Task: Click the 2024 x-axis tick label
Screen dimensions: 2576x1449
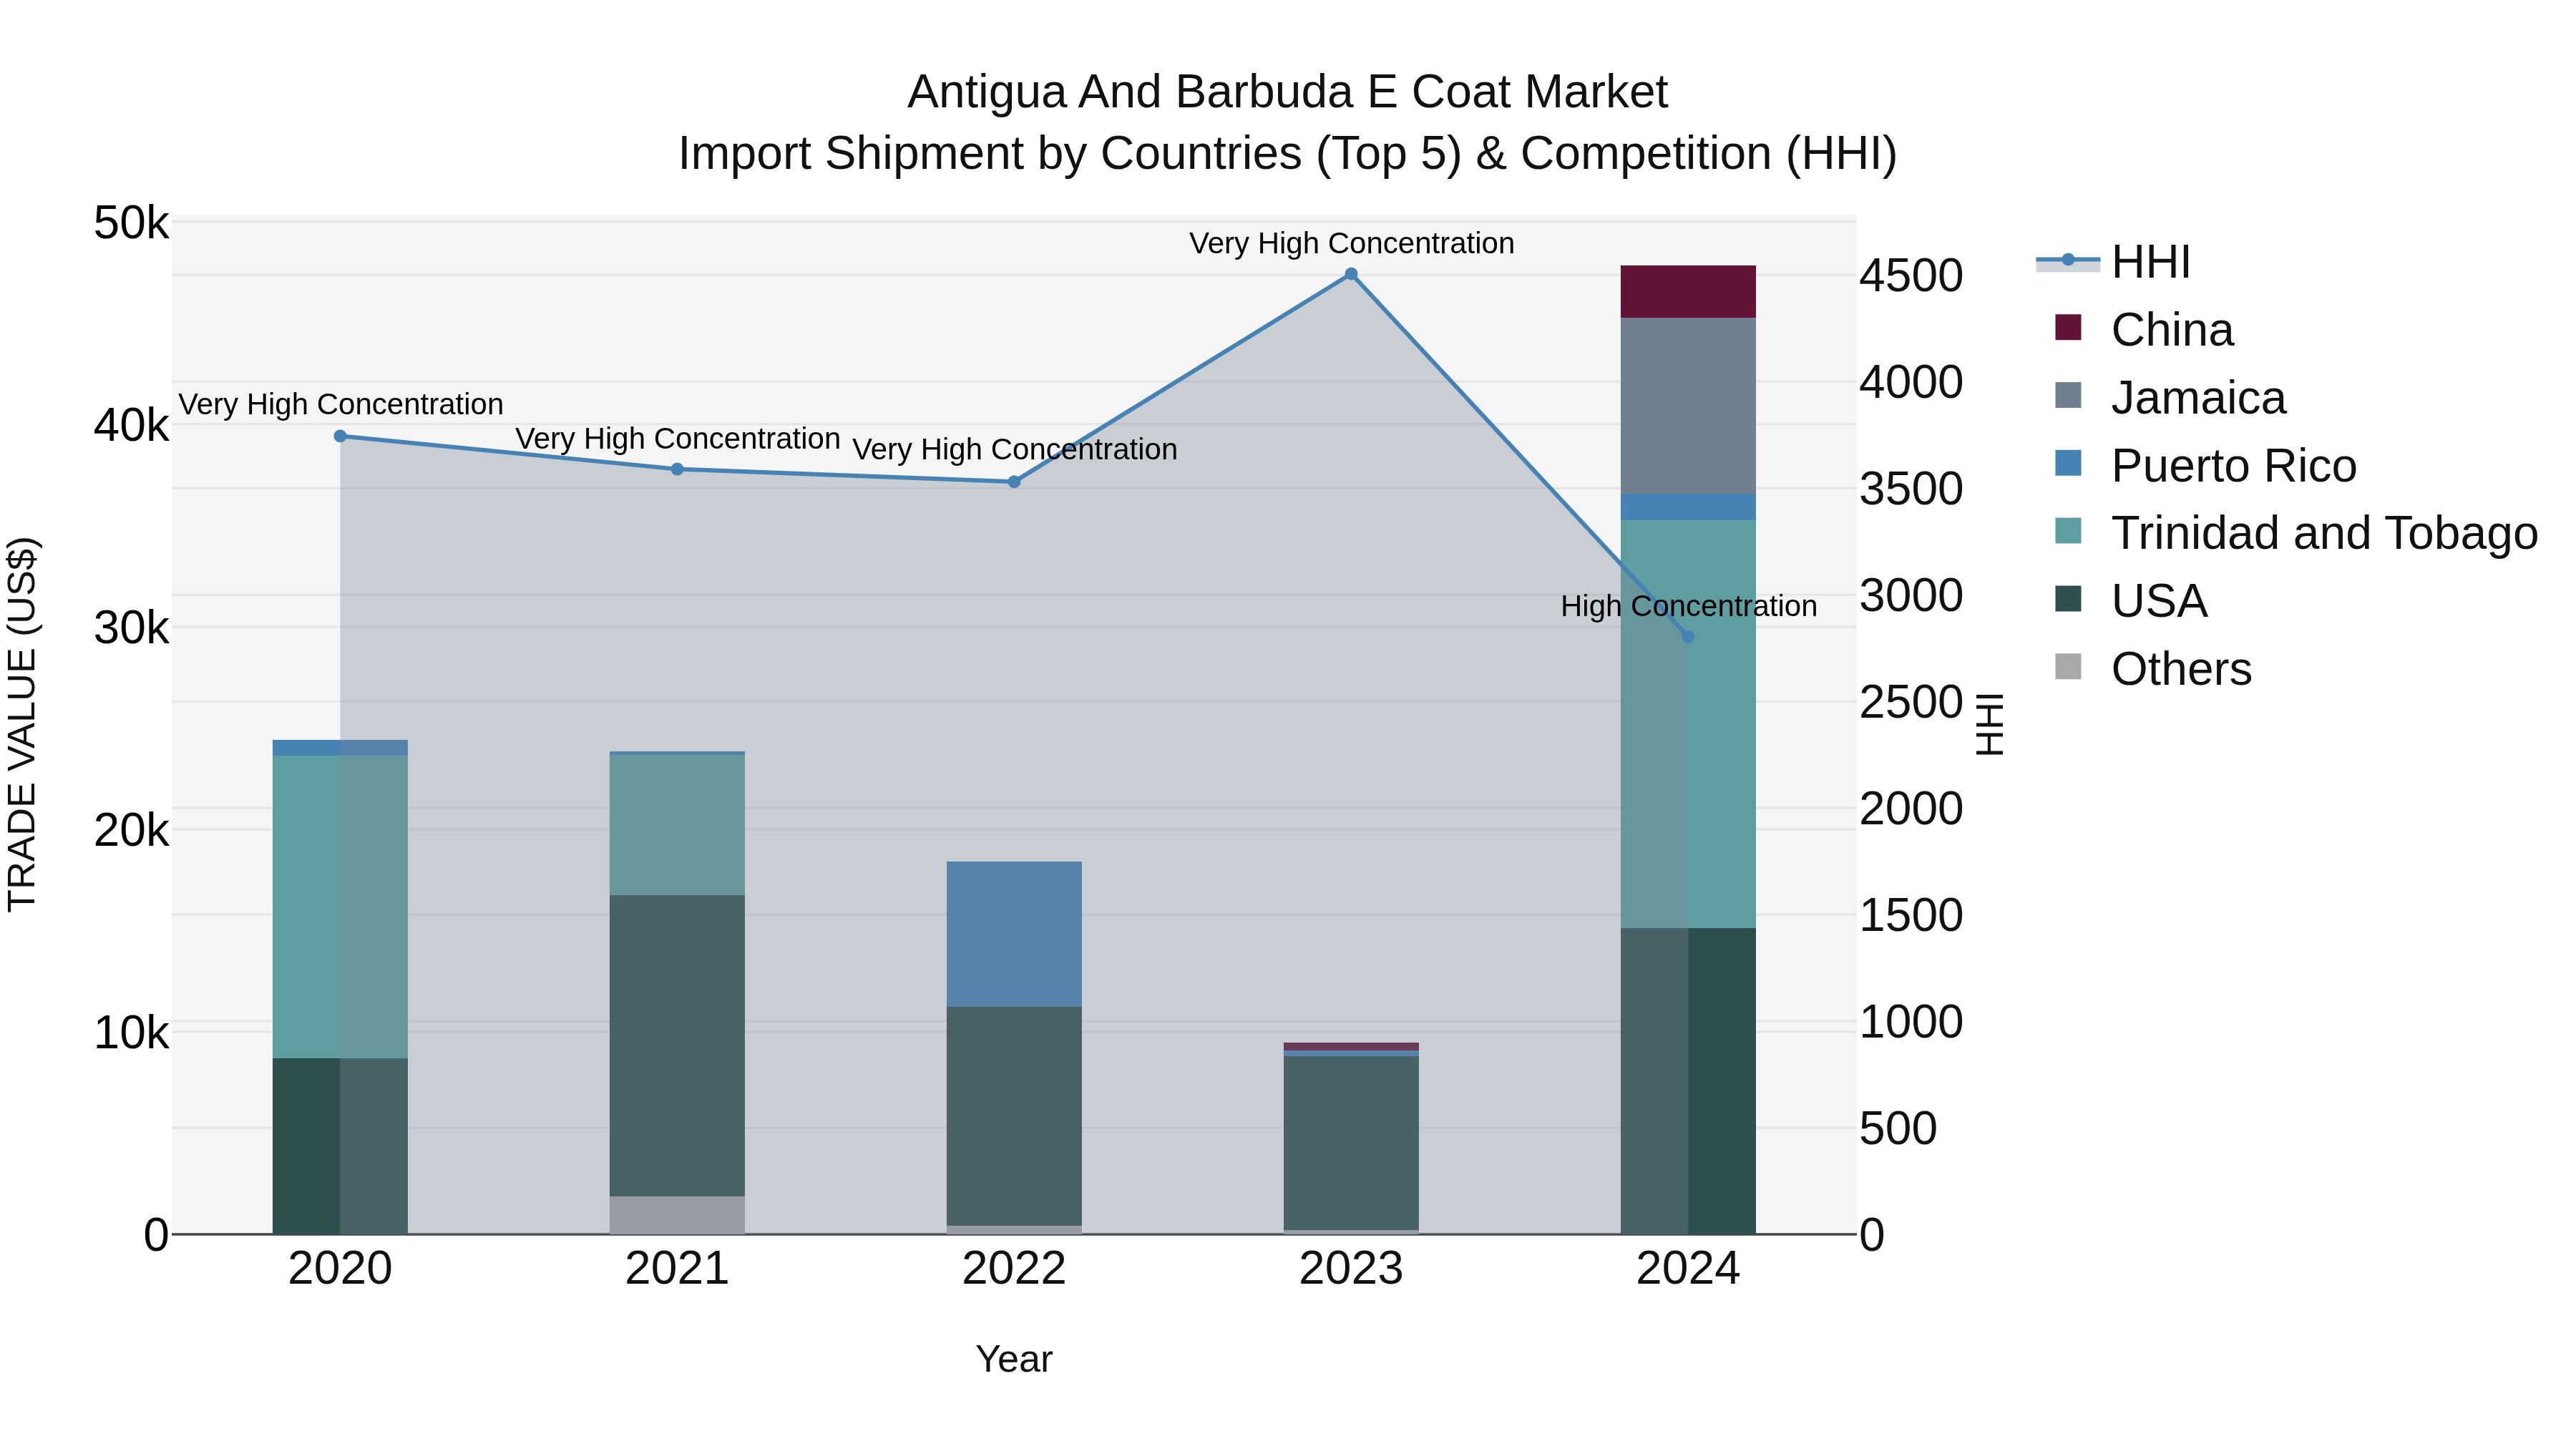Action: 1688,1269
